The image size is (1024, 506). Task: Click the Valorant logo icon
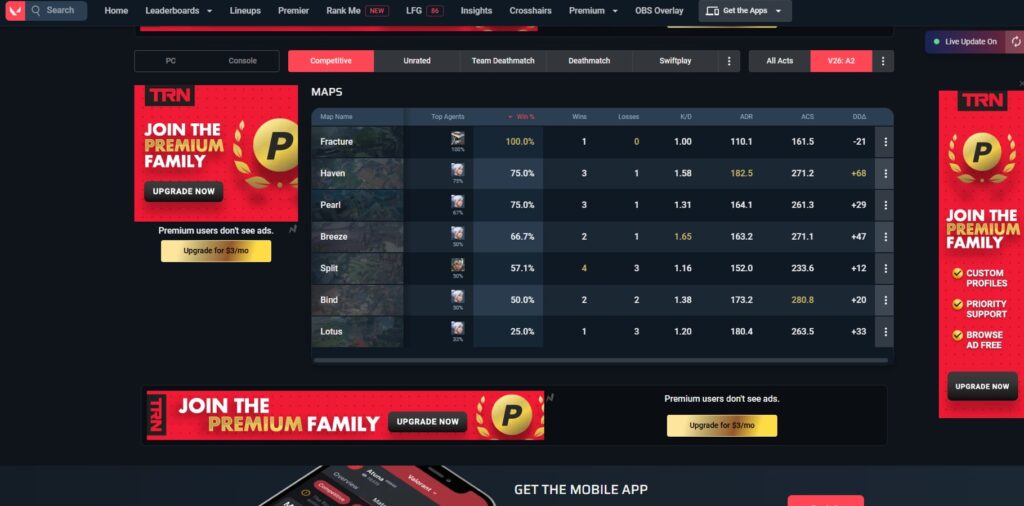click(14, 10)
